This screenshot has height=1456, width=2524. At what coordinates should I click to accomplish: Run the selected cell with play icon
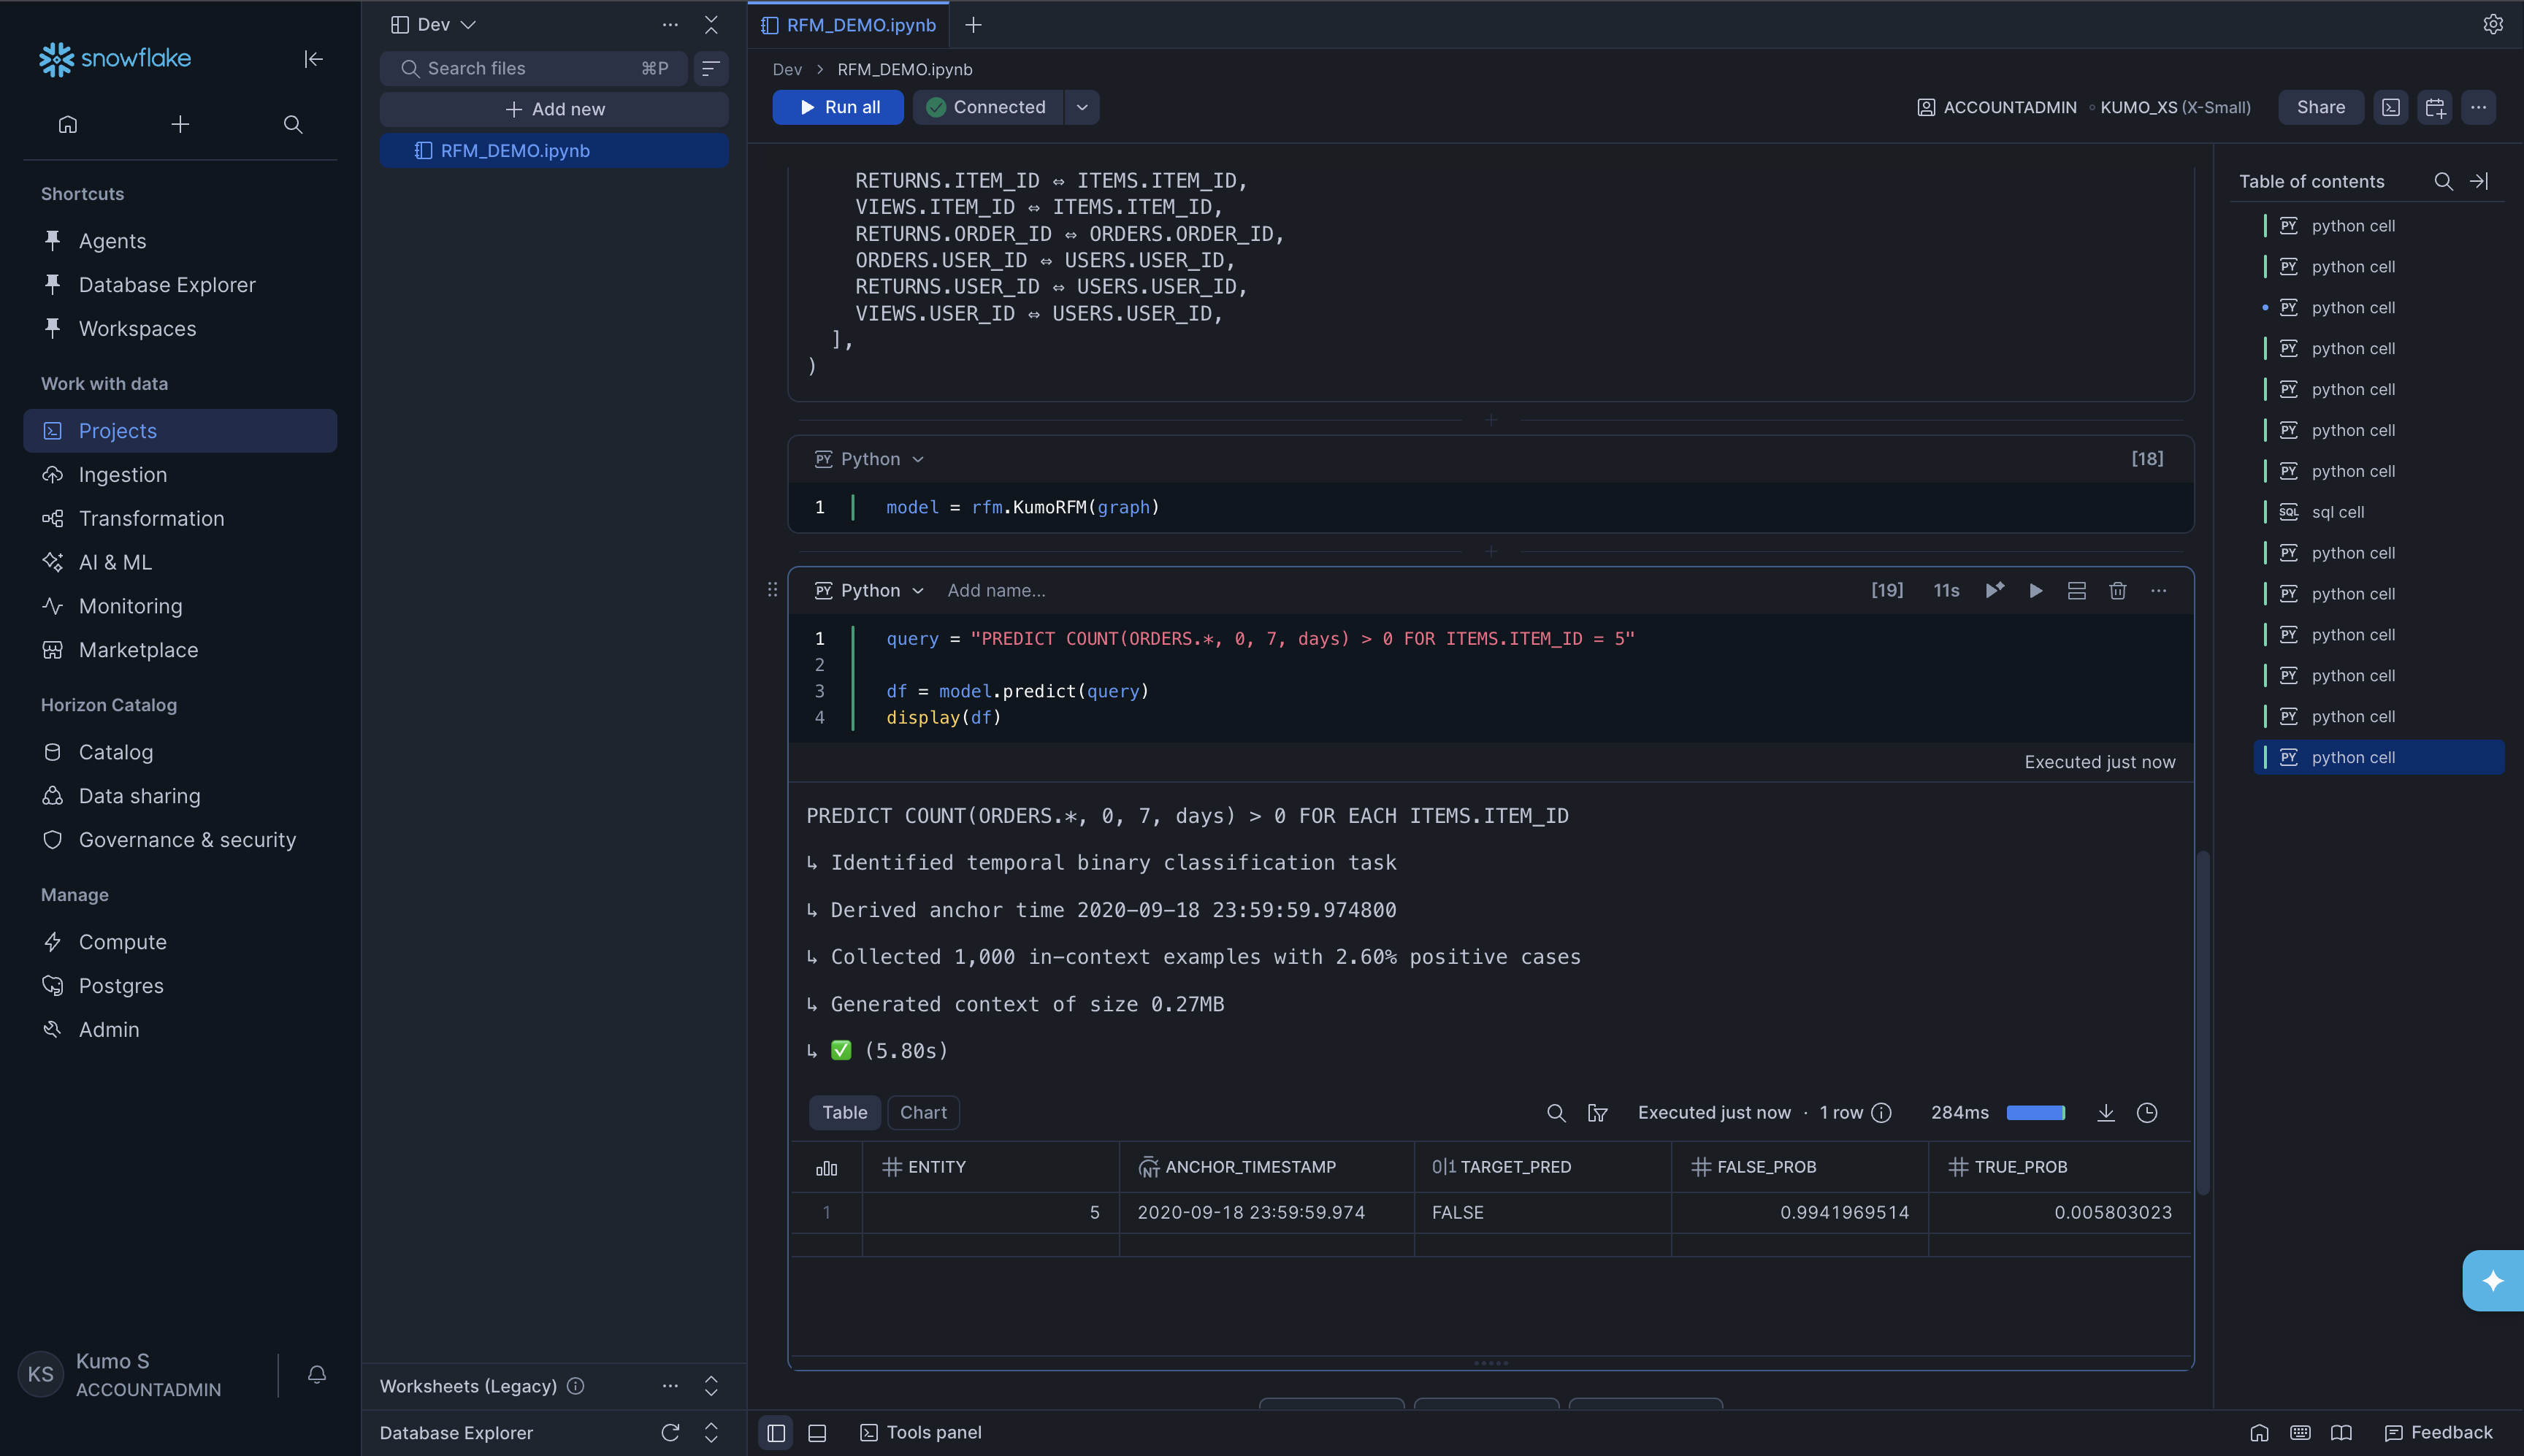click(x=2035, y=591)
